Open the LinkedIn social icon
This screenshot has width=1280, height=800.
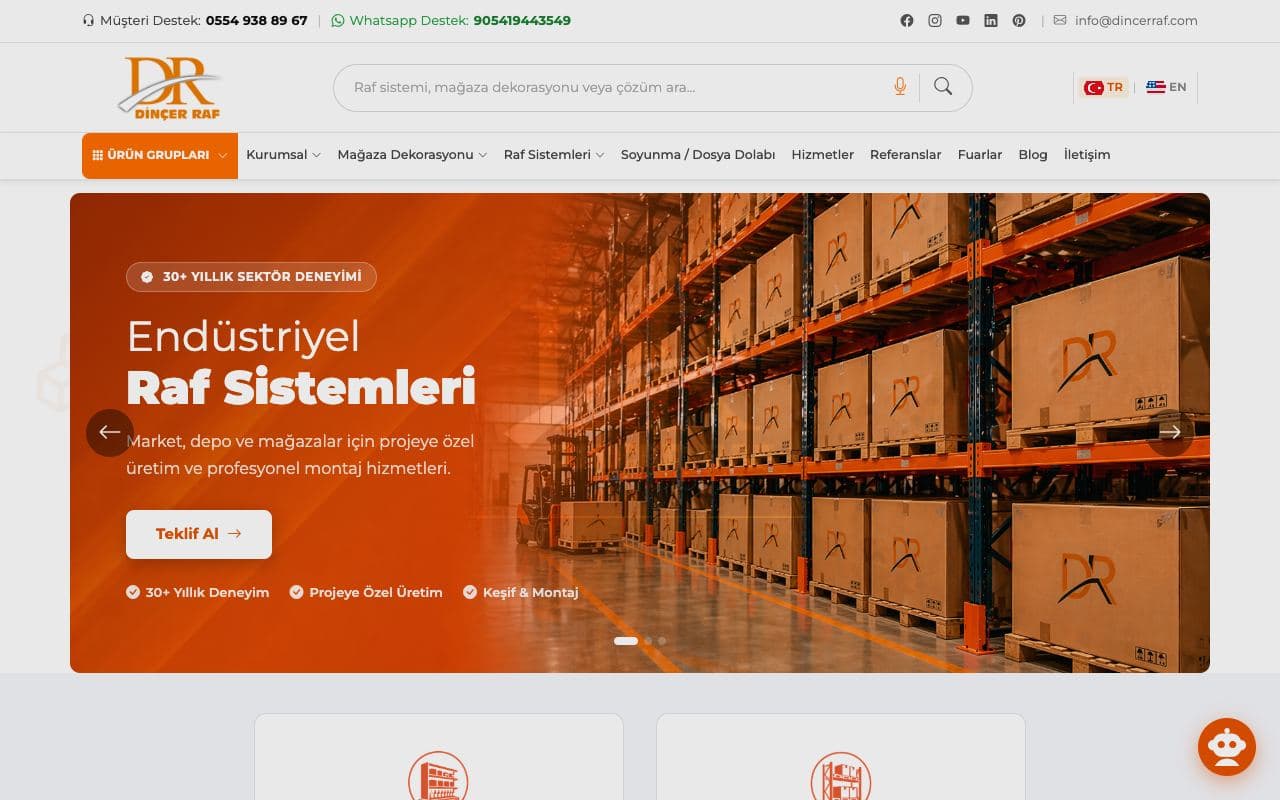pos(991,20)
